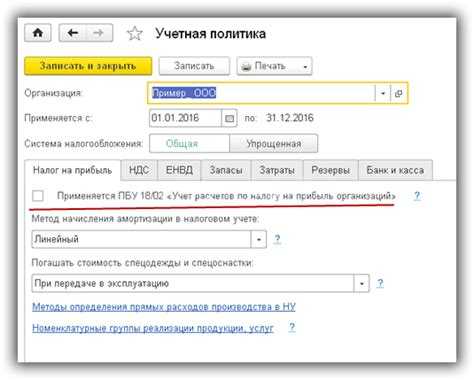Open help for ПБУ 18/02 checkbox
Image resolution: width=474 pixels, height=380 pixels.
417,196
